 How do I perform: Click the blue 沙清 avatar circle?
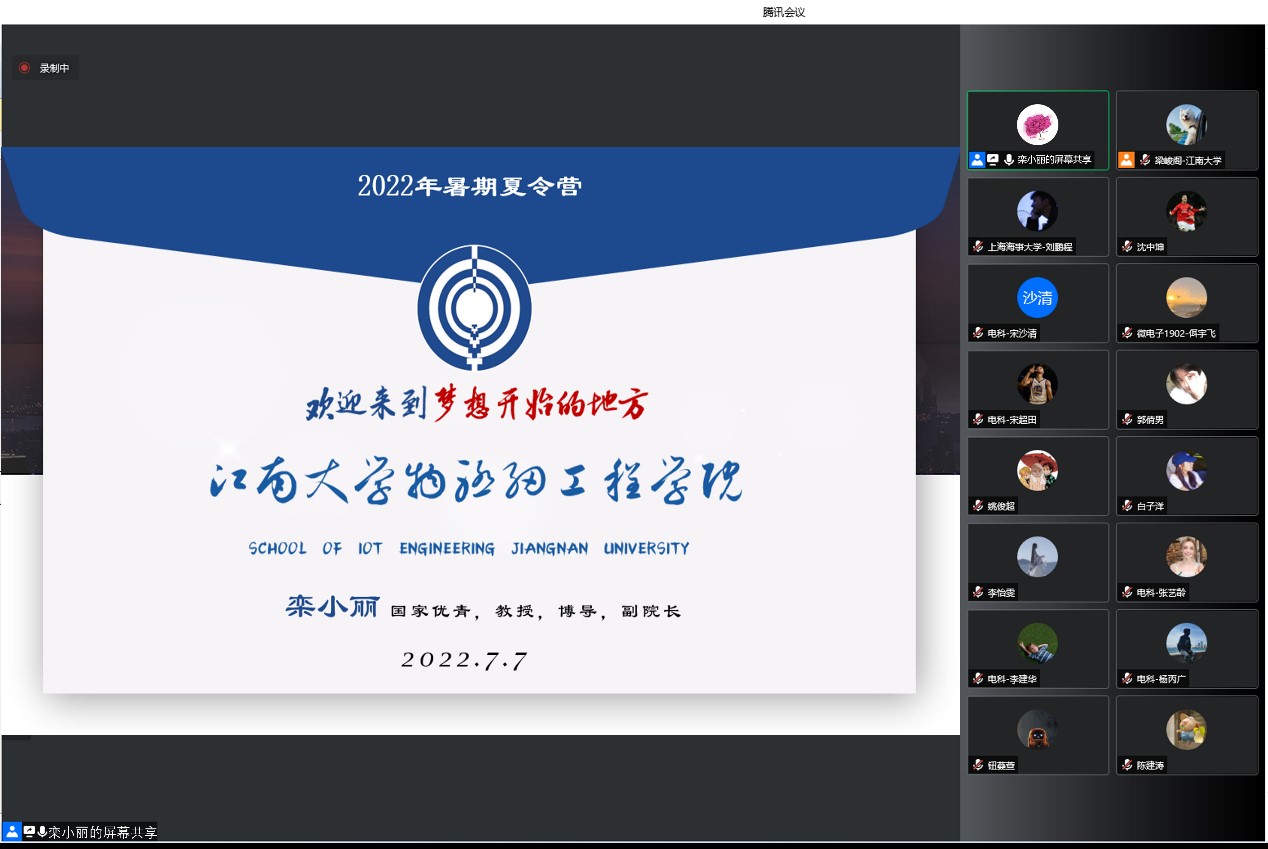pos(1037,297)
